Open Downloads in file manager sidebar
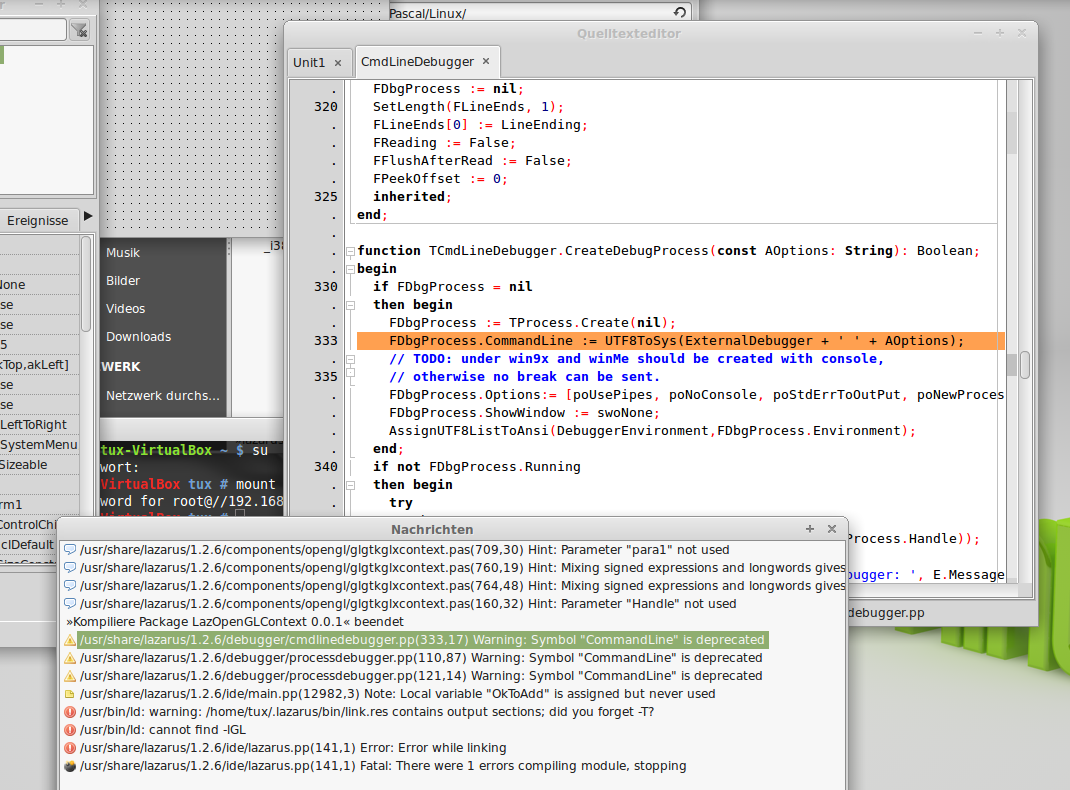 click(x=139, y=337)
